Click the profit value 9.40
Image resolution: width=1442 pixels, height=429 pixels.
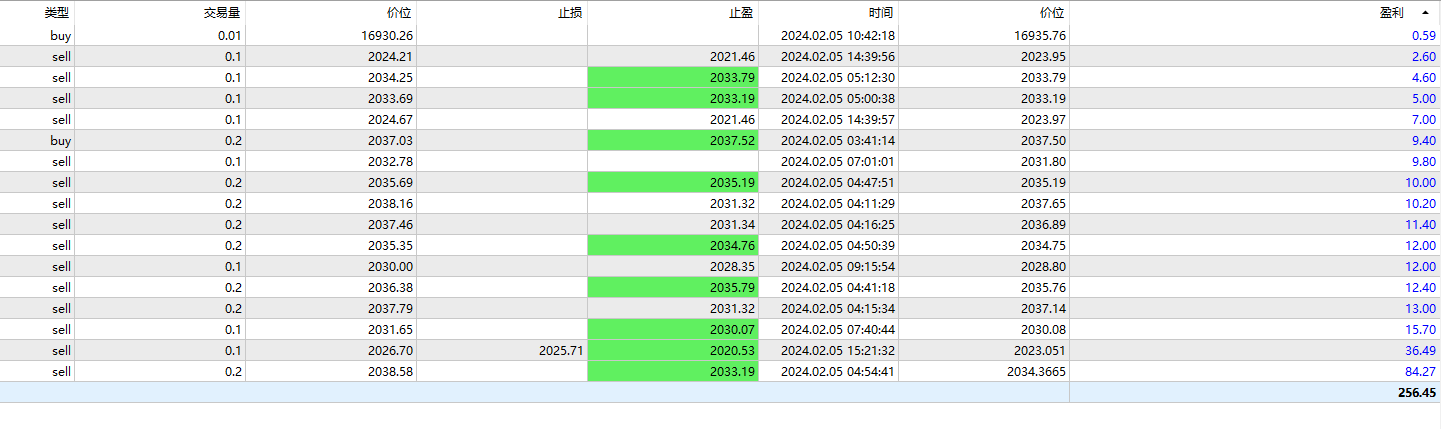(x=1424, y=140)
